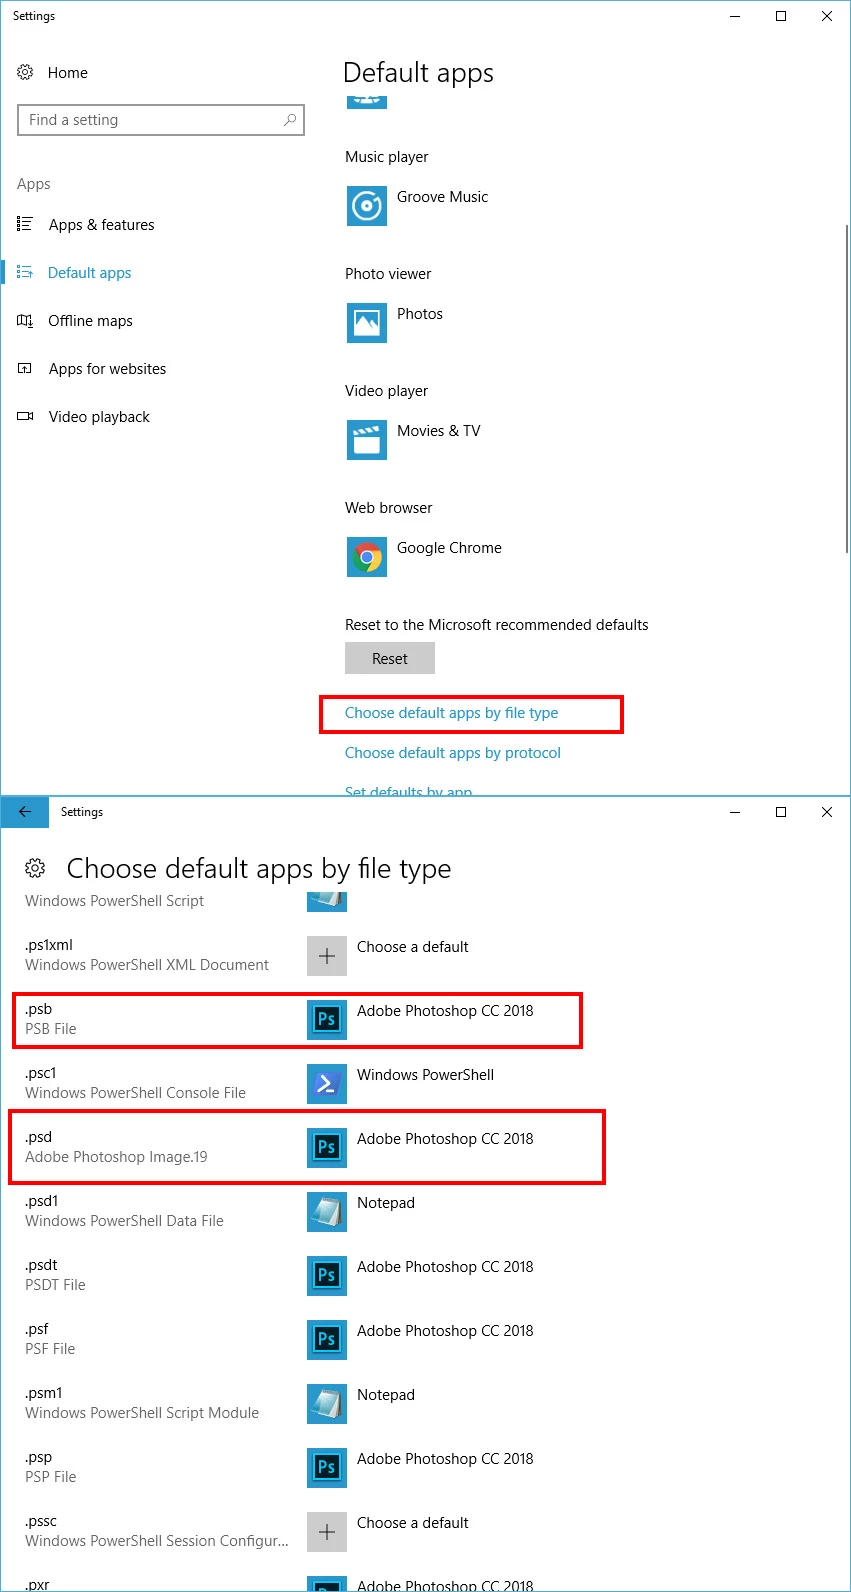Screen dimensions: 851x1592
Task: Minimize the upper Settings window
Action: point(735,16)
